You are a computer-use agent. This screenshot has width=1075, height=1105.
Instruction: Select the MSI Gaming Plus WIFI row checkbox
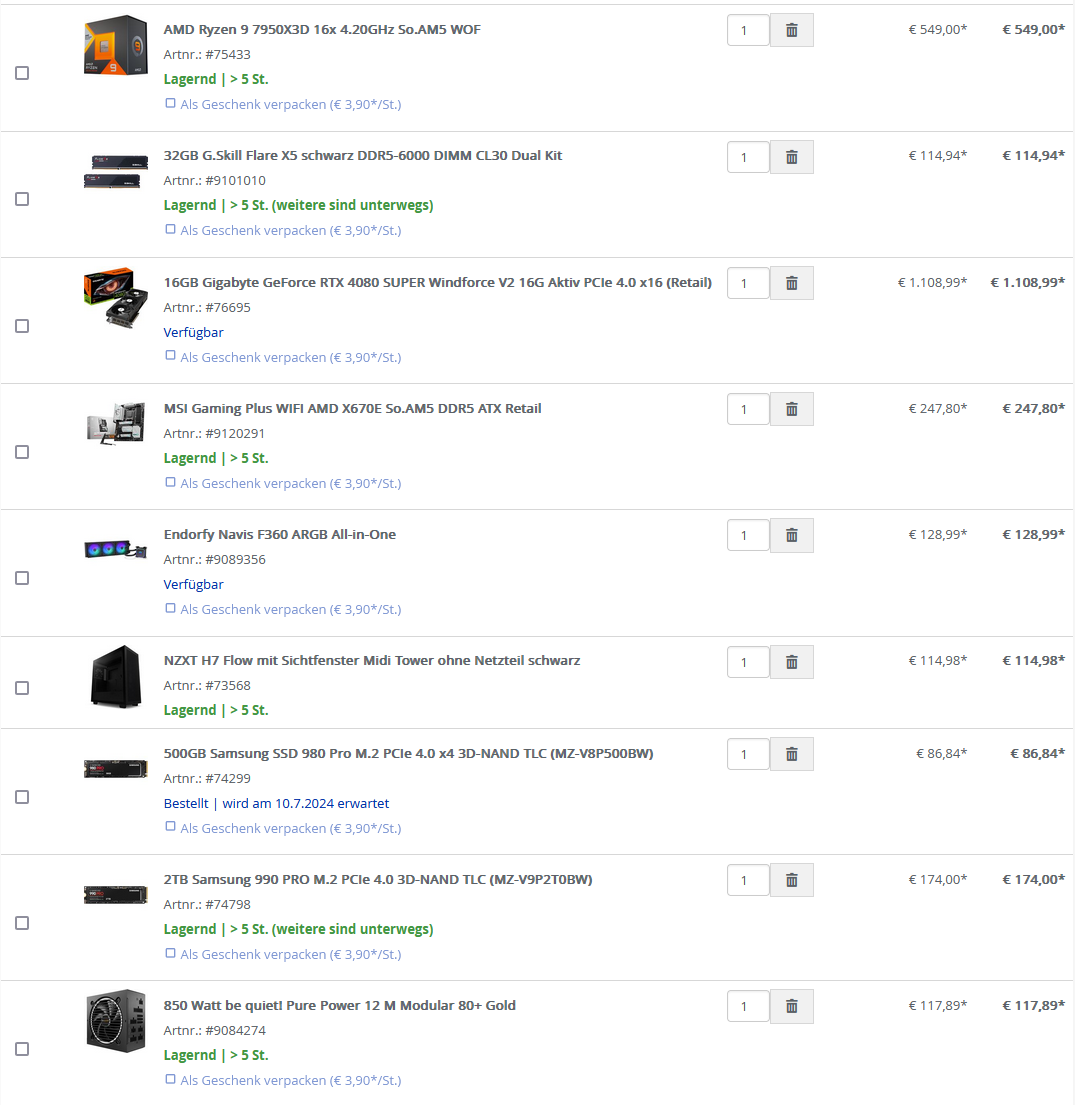pyautogui.click(x=22, y=452)
